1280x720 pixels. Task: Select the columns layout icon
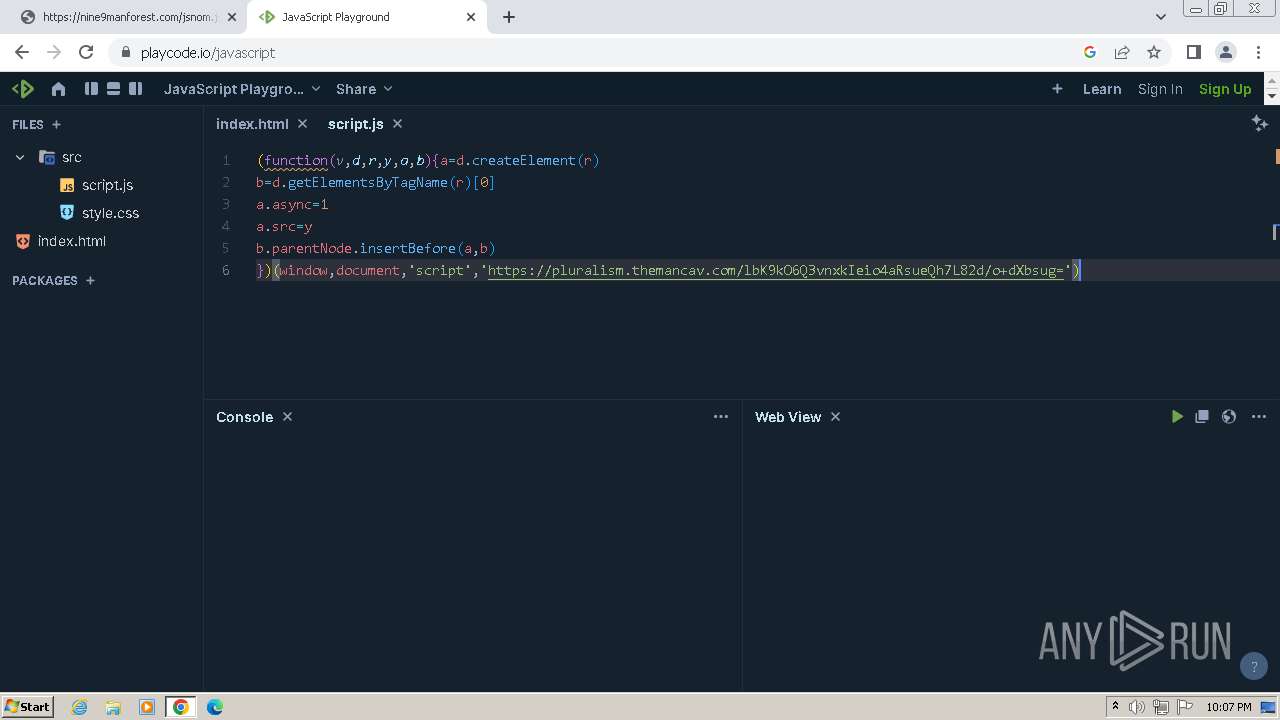tap(91, 89)
